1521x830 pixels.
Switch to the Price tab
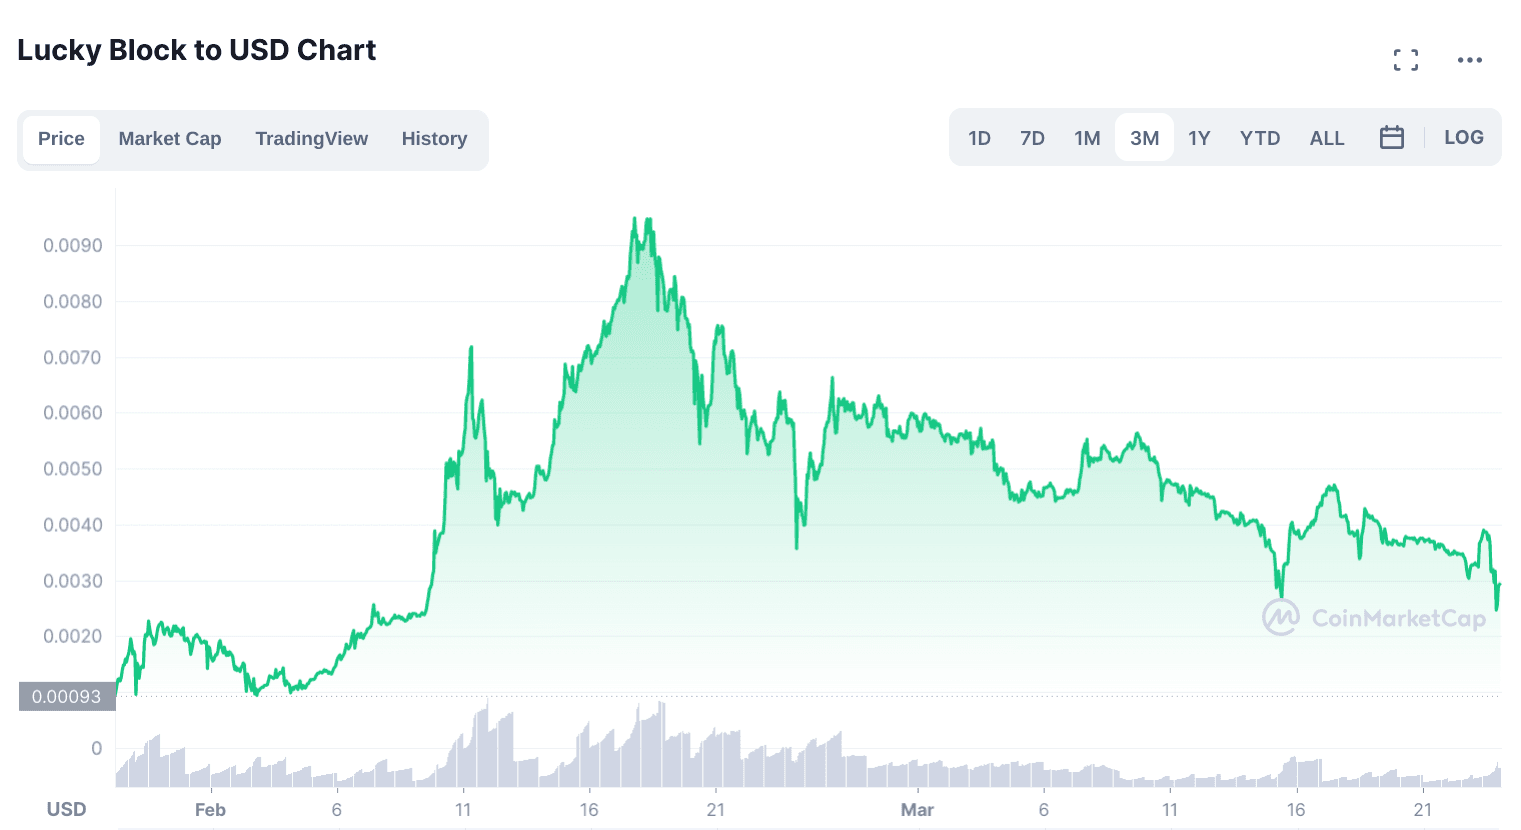coord(61,139)
